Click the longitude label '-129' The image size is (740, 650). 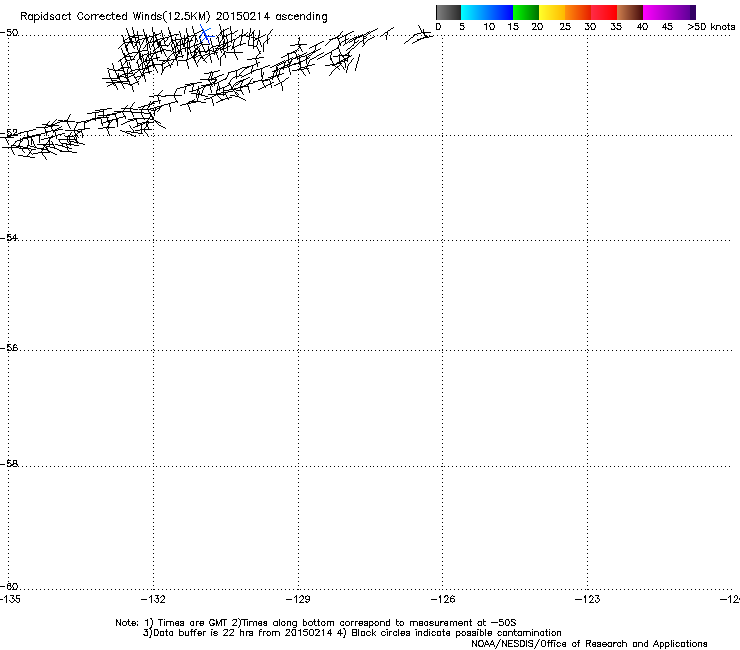[x=298, y=599]
